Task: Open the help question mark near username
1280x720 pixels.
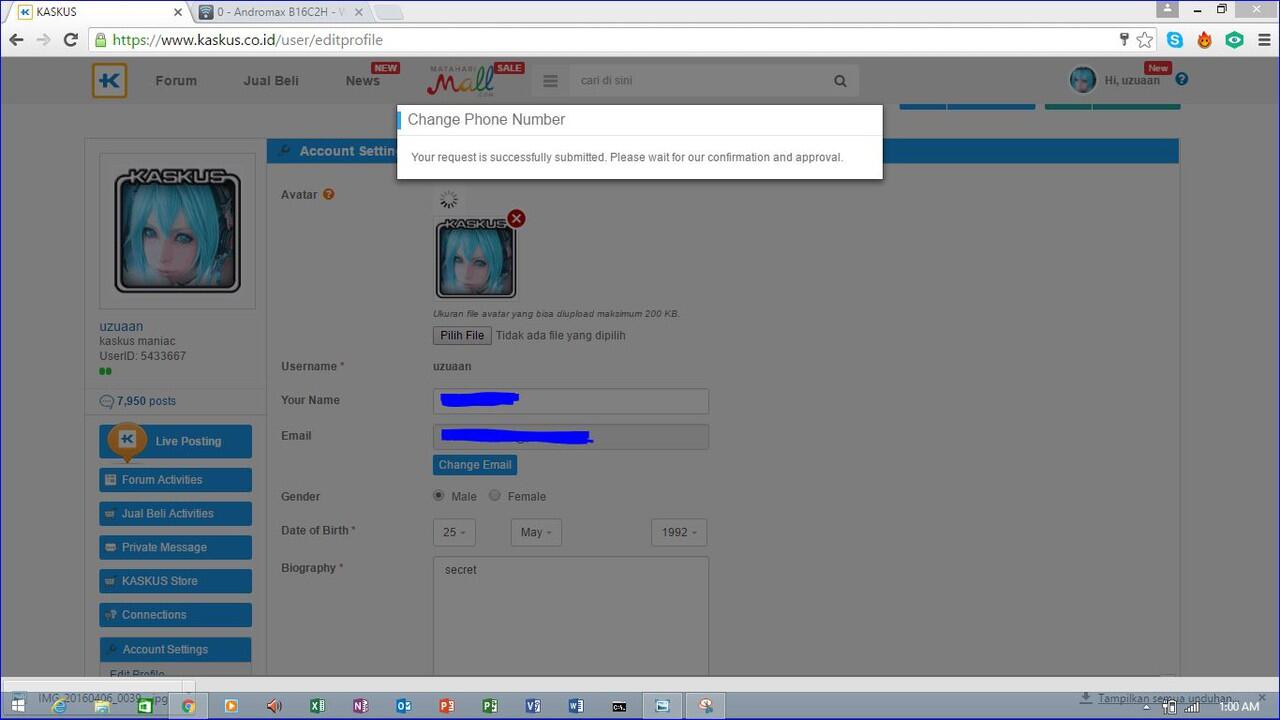Action: pyautogui.click(x=1182, y=79)
